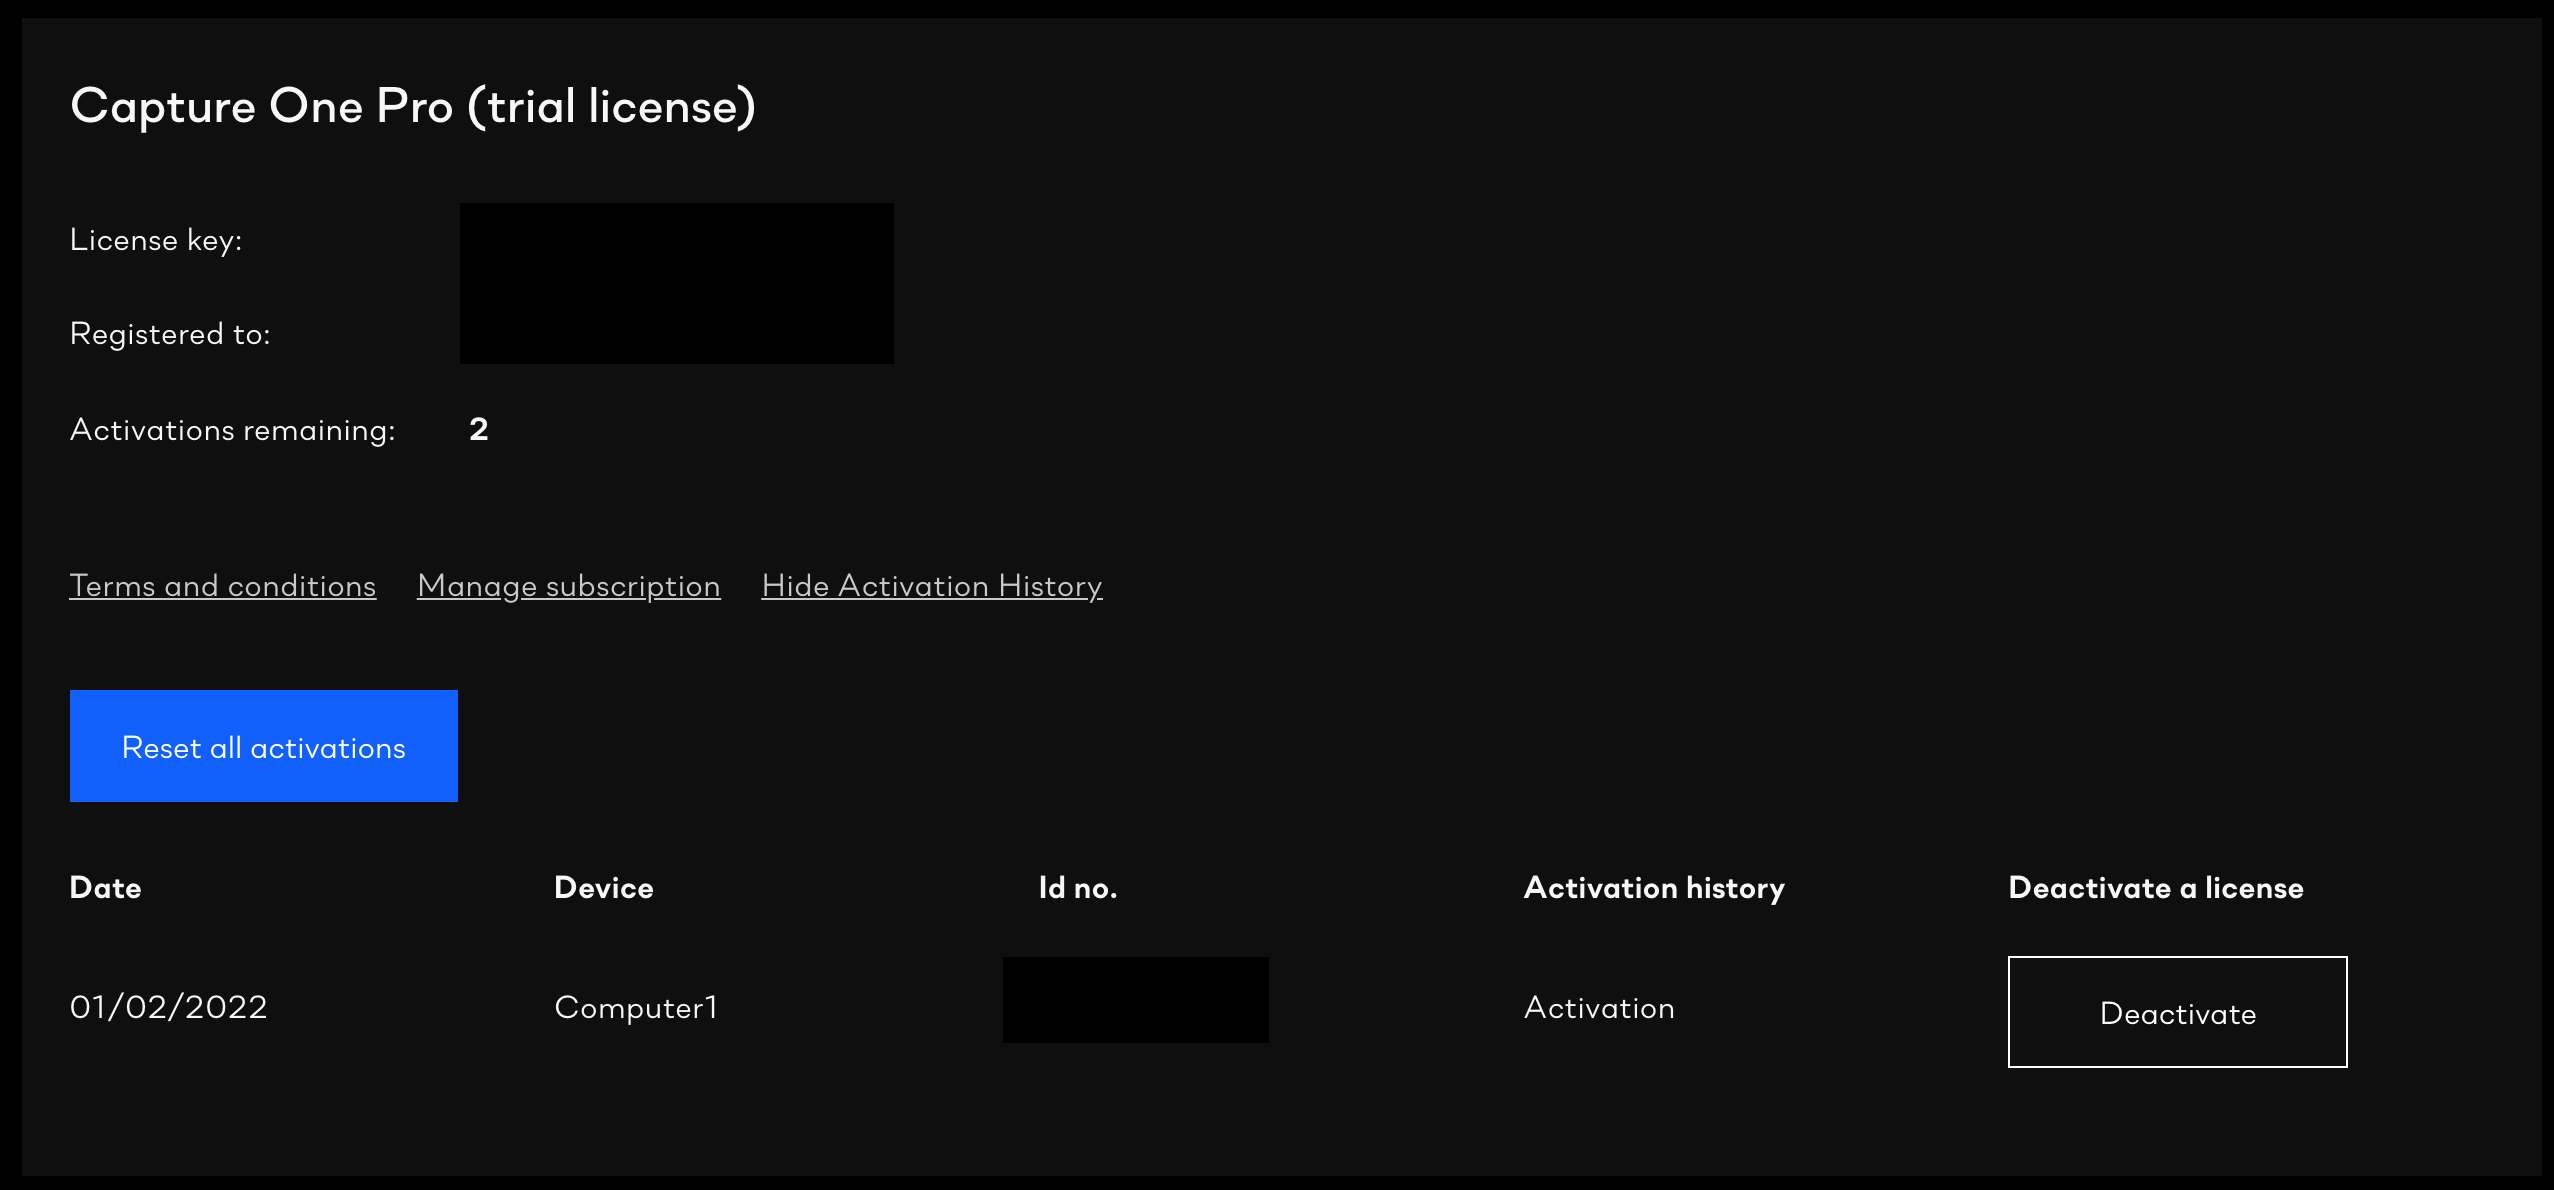
Task: Open the Terms and conditions link
Action: point(223,586)
